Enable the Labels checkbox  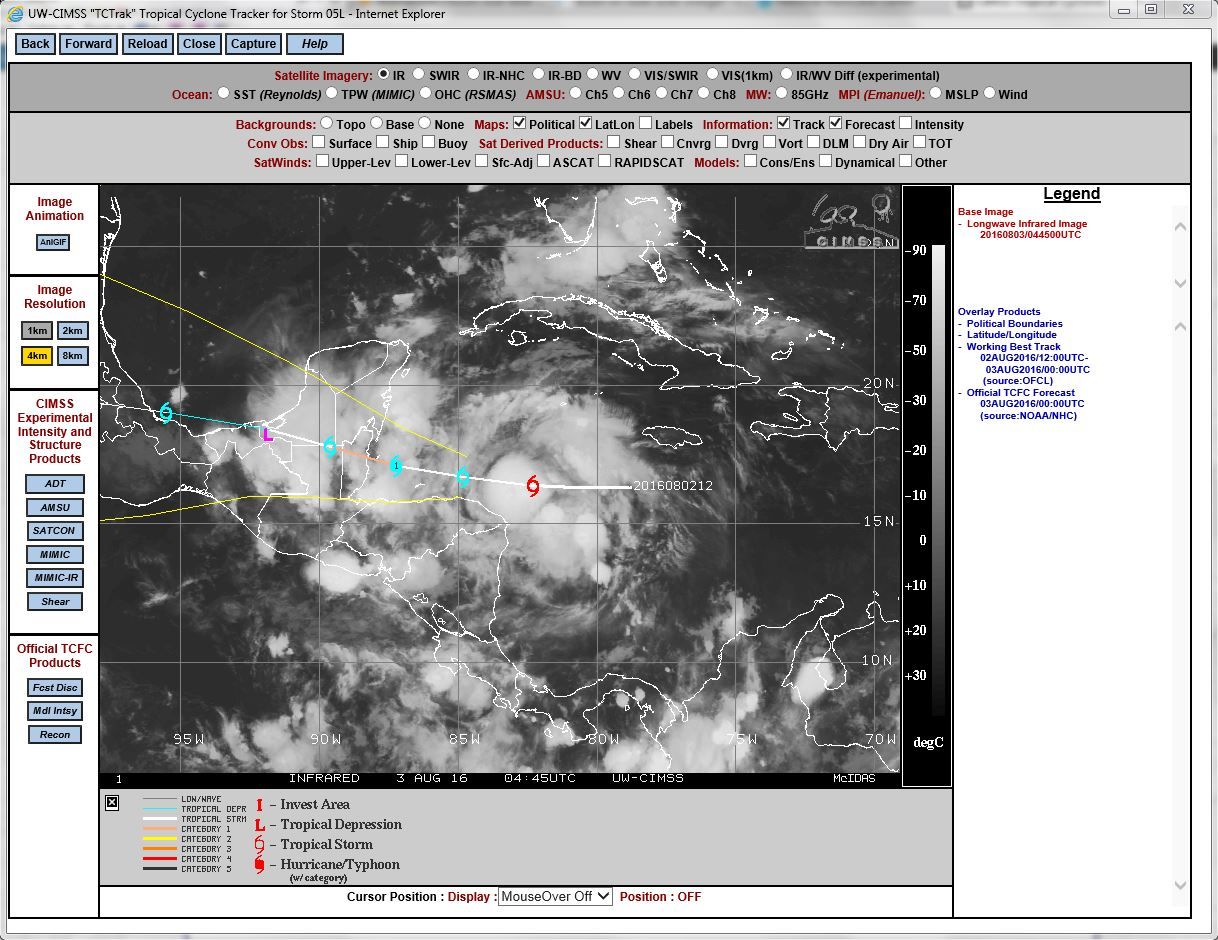645,123
